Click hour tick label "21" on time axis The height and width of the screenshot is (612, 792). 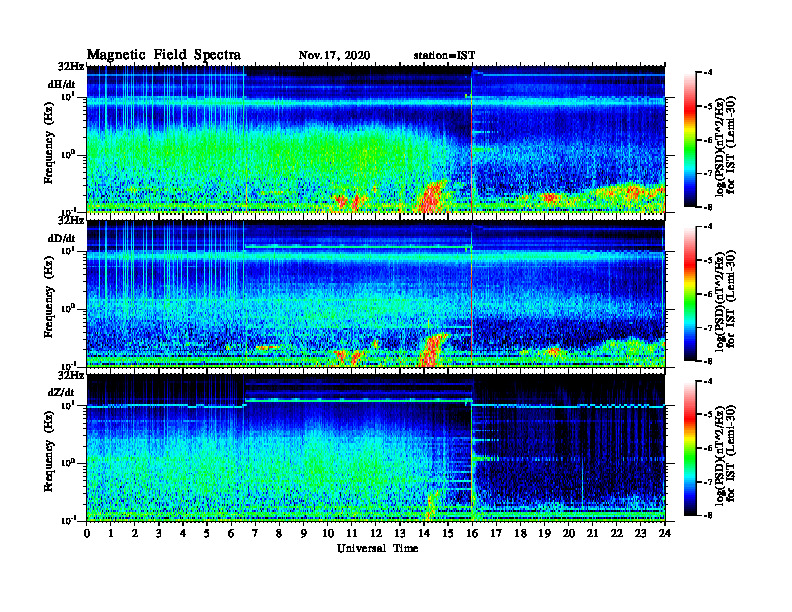pyautogui.click(x=592, y=533)
